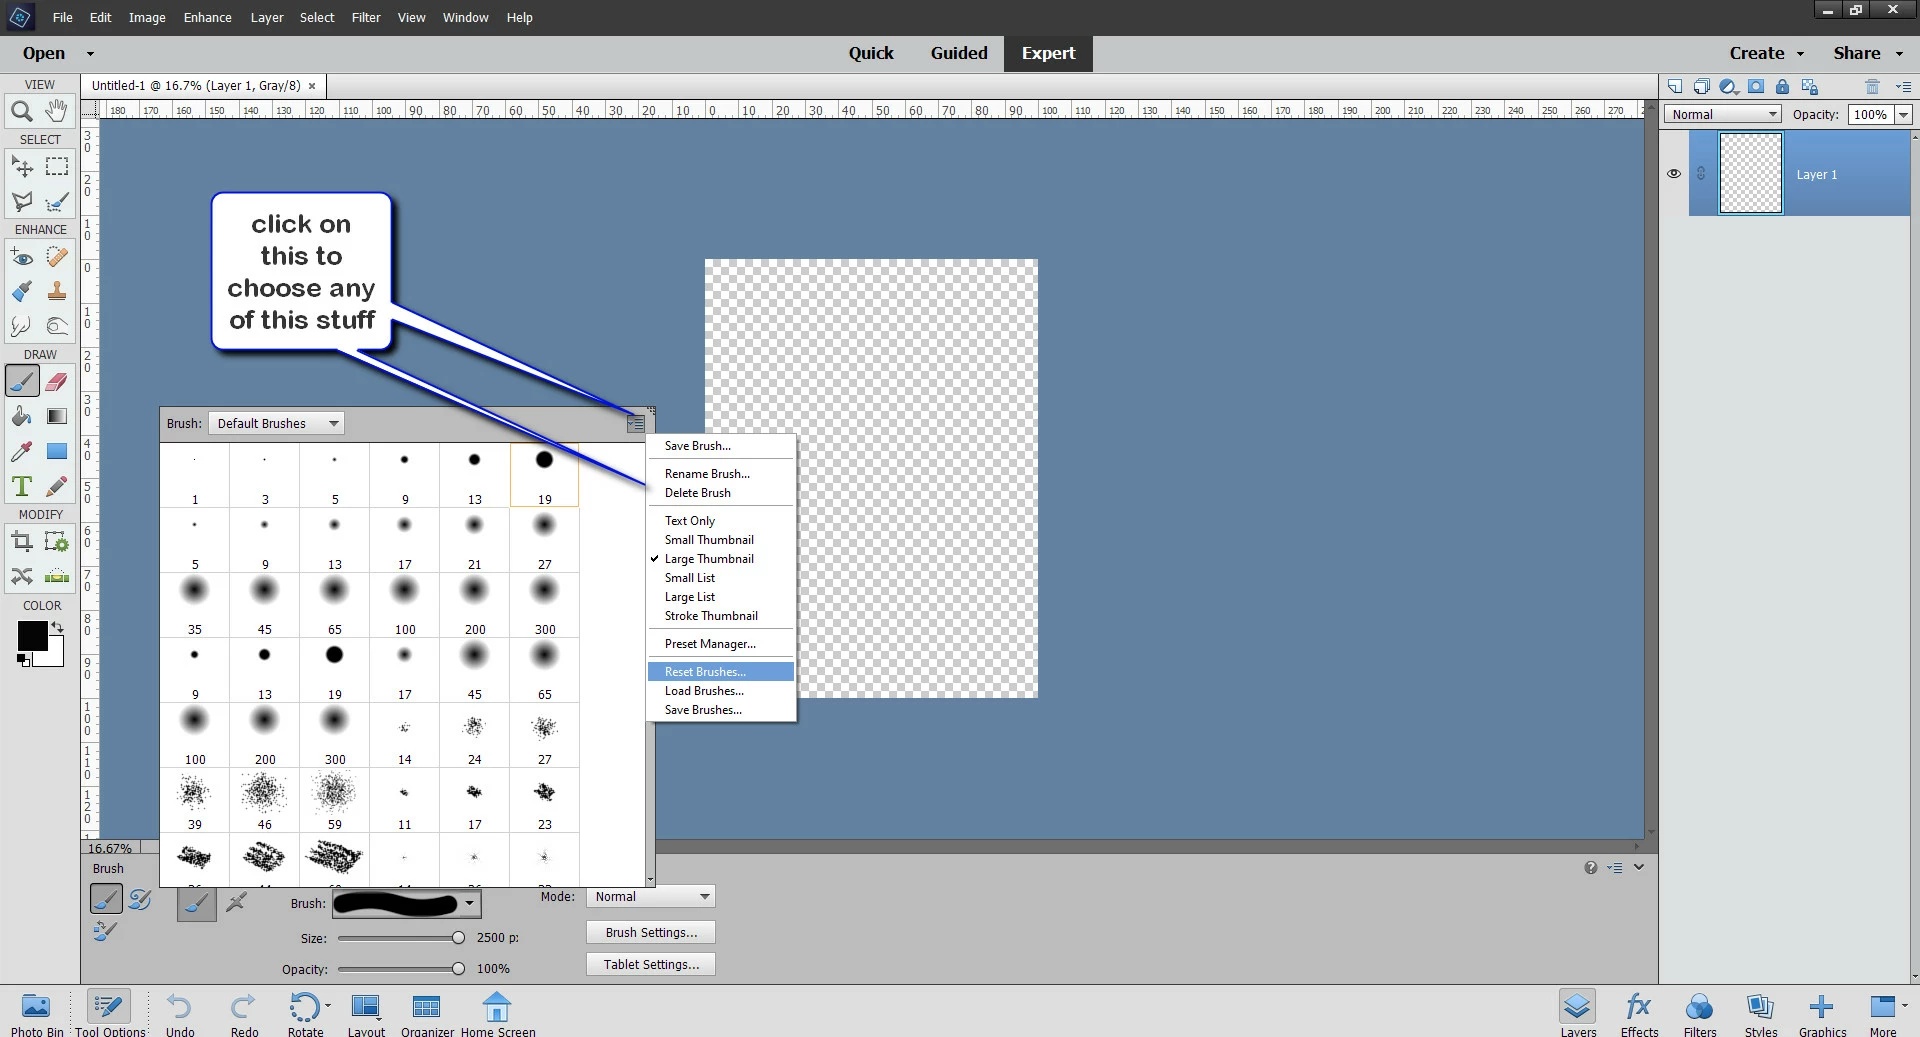The width and height of the screenshot is (1920, 1037).
Task: Choose Color Replacement brush in tool options
Action: click(105, 931)
